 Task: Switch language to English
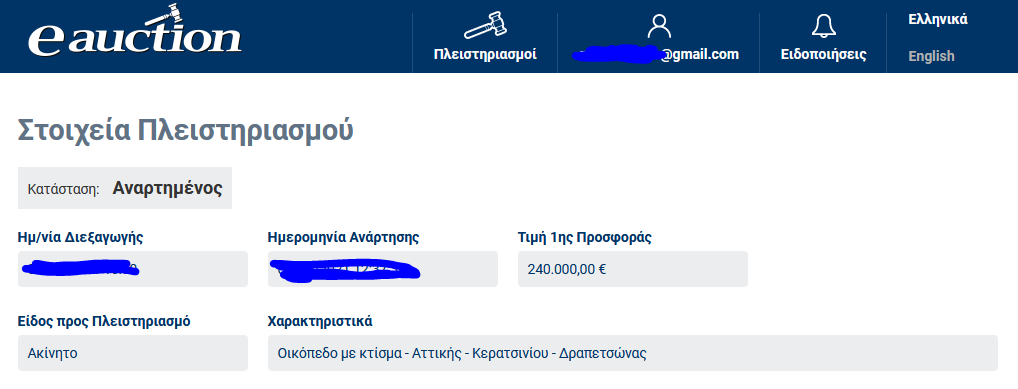[x=931, y=56]
